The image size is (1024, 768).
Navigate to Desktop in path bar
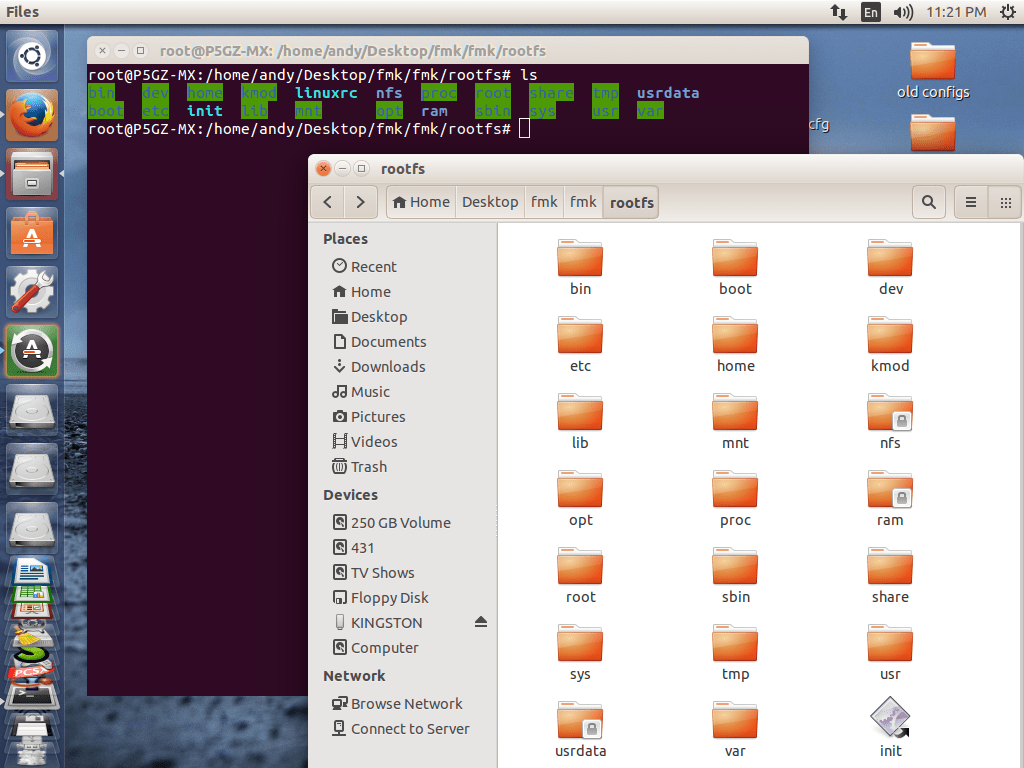(490, 202)
